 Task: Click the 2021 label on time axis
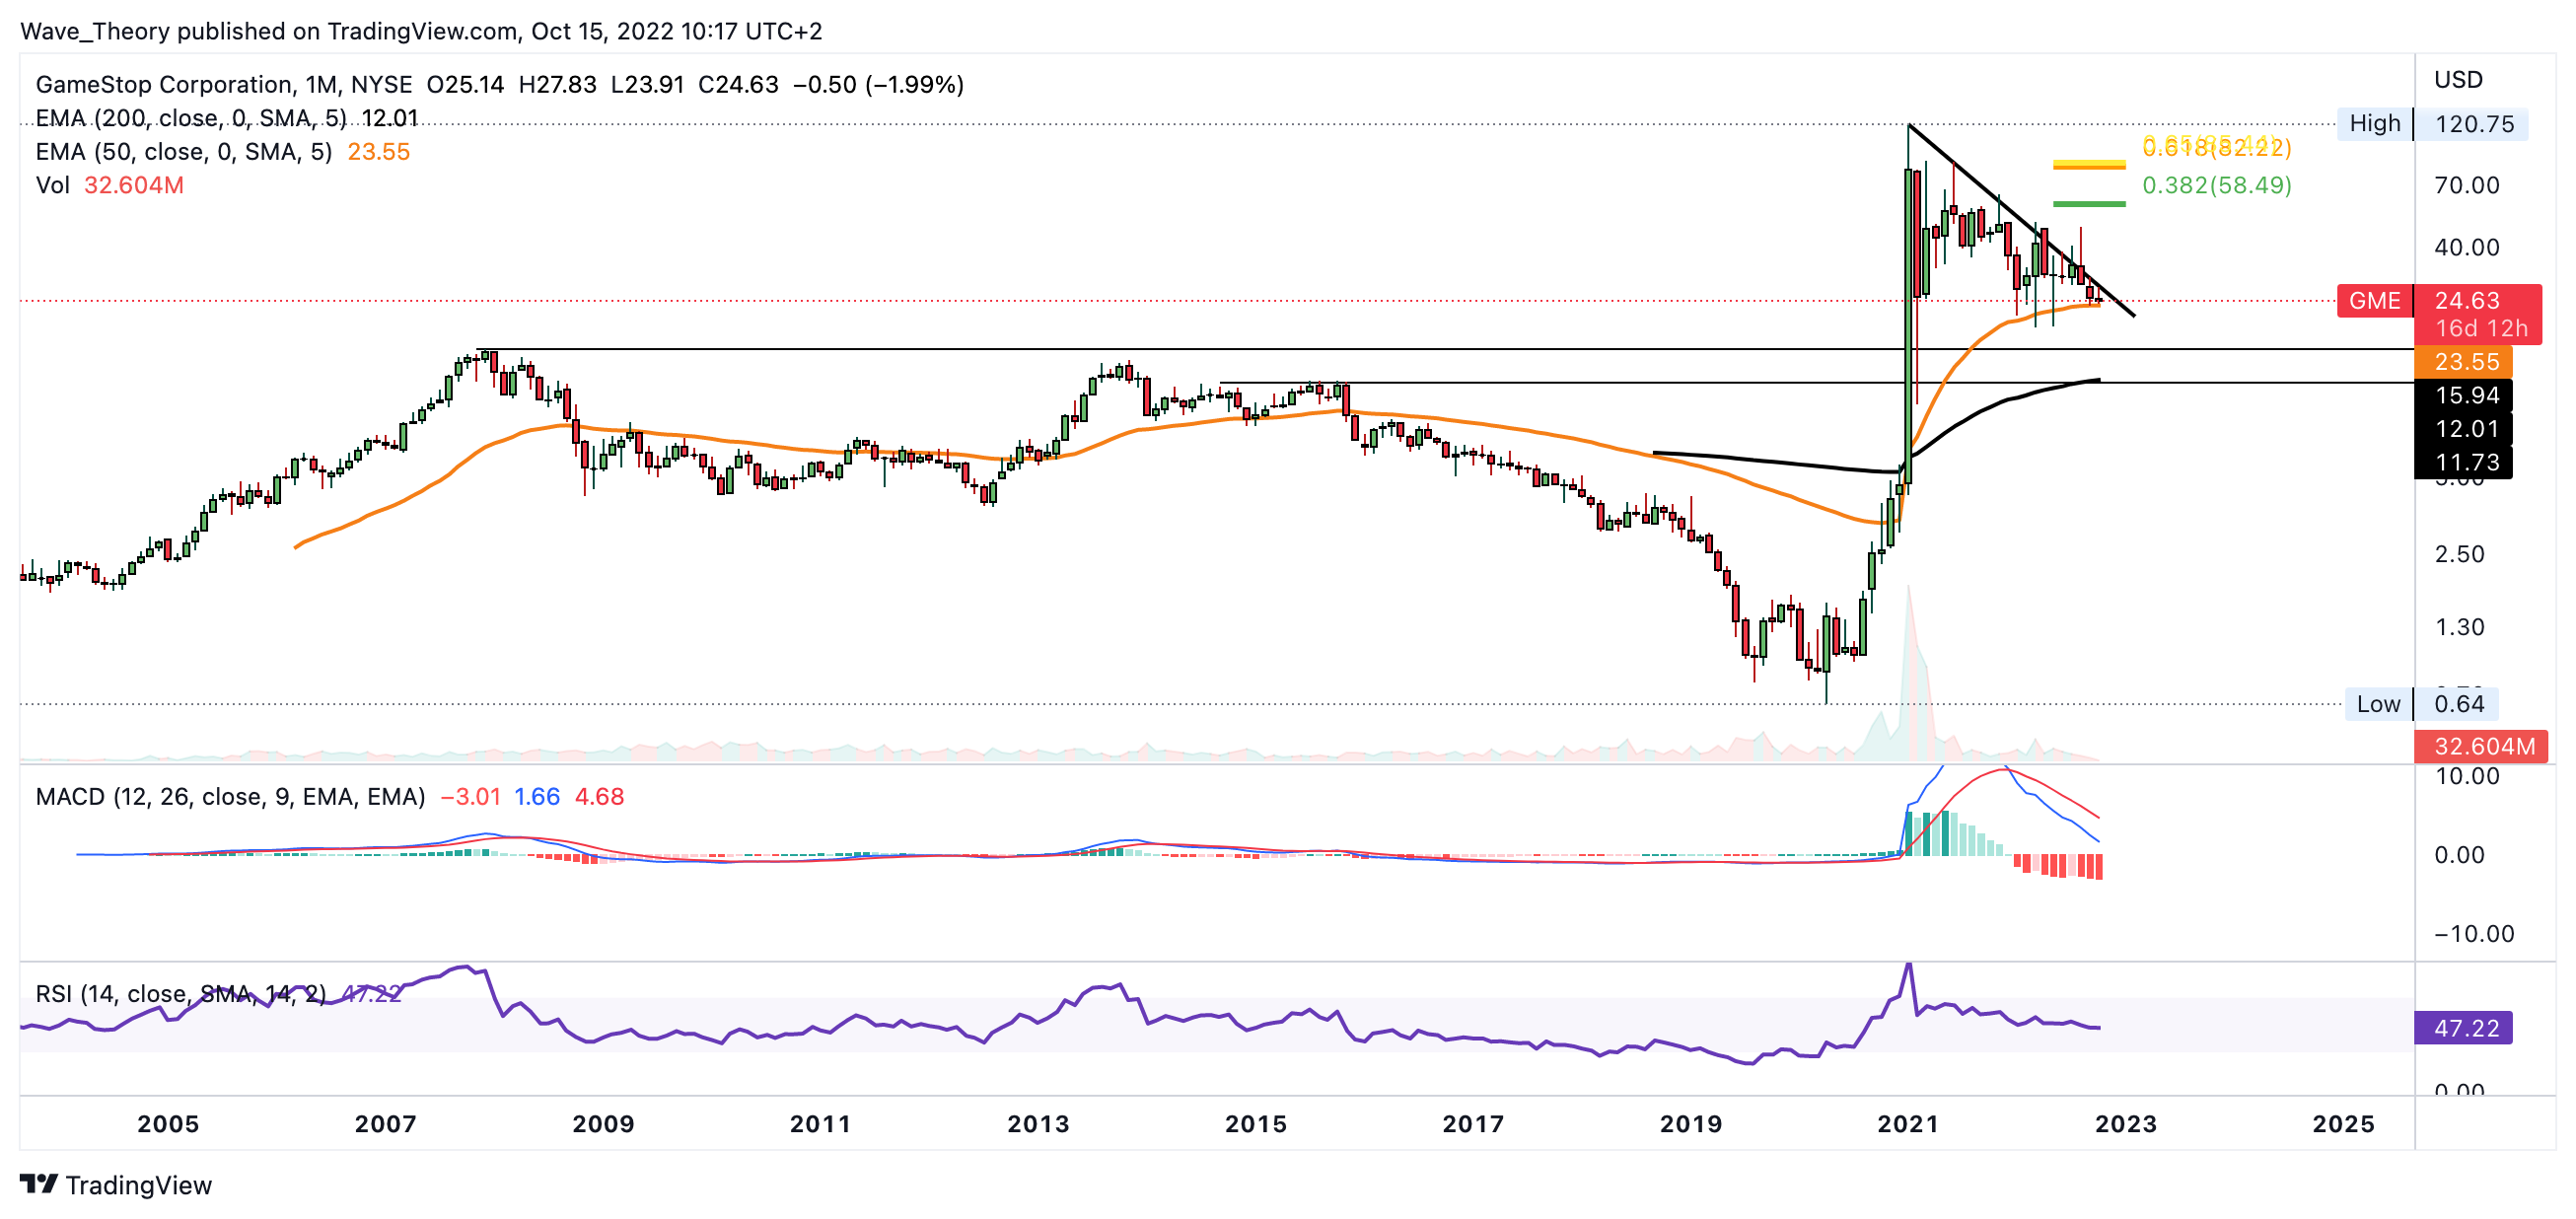1907,1124
